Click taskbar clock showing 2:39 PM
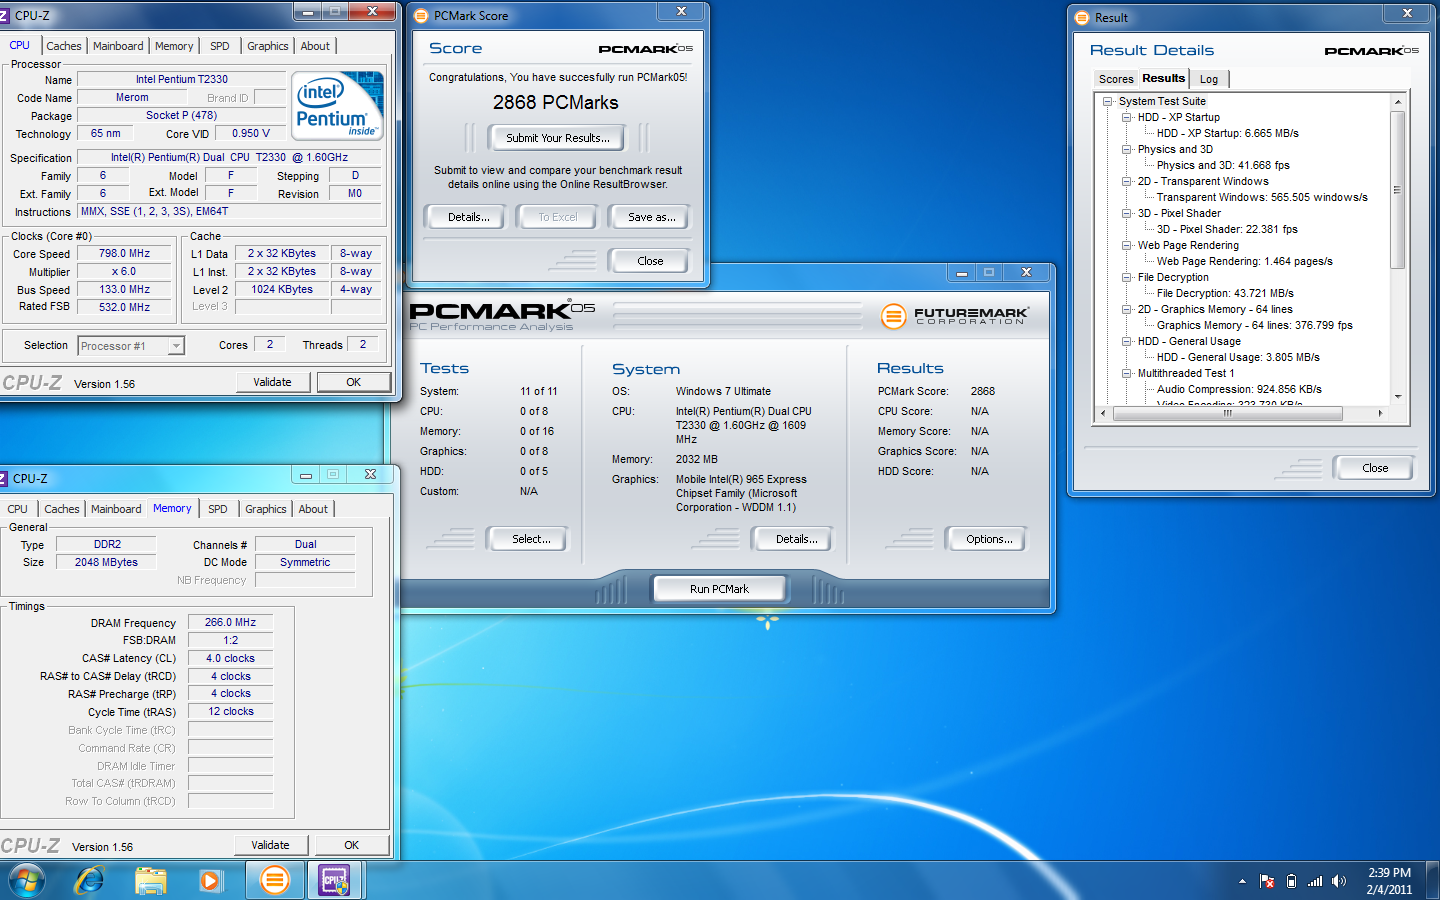Screen dimensions: 1440x900 (1389, 873)
